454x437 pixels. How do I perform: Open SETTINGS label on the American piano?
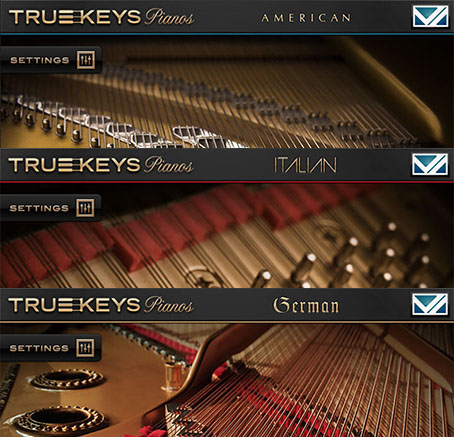[x=40, y=60]
